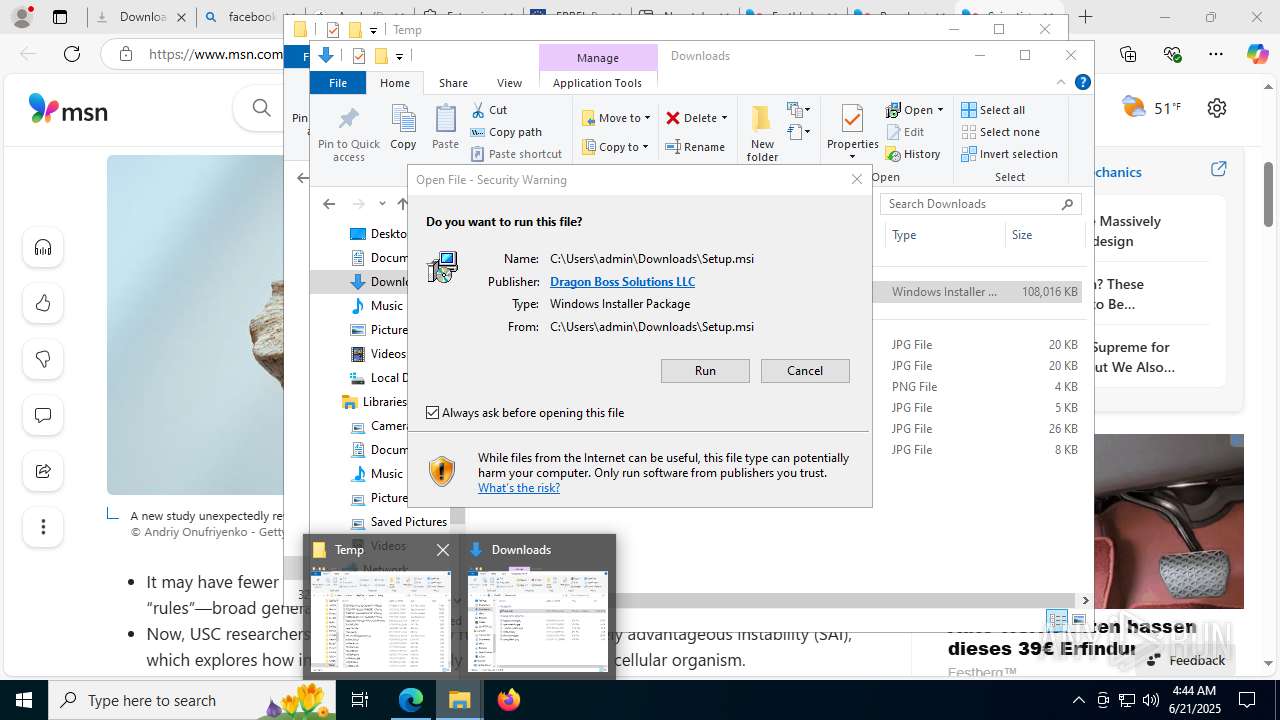This screenshot has width=1280, height=720.
Task: Switch to the Temp window thumbnail
Action: 381,620
